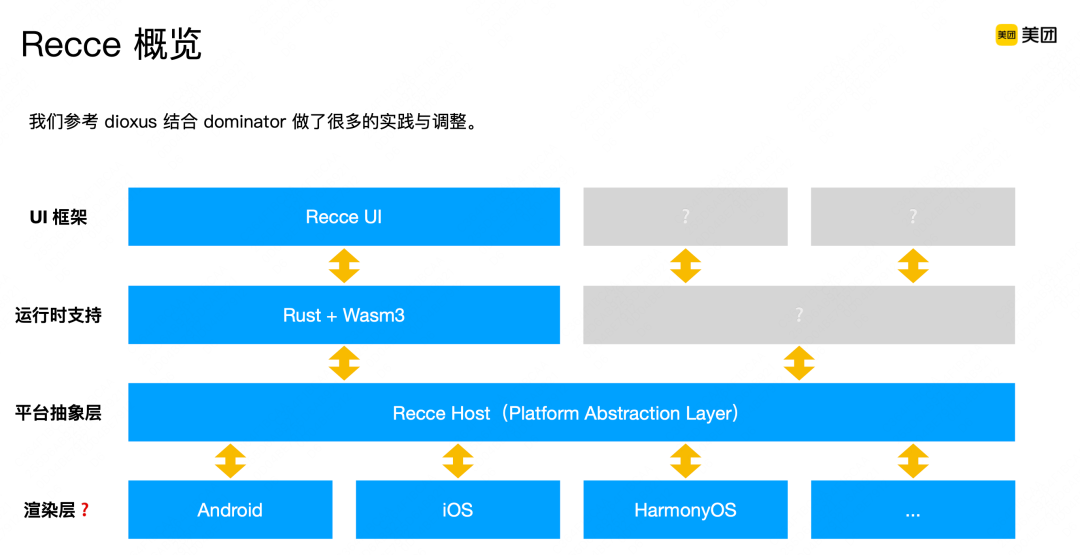Click the Meituan logo in the corner
The height and width of the screenshot is (555, 1080).
(x=1026, y=34)
